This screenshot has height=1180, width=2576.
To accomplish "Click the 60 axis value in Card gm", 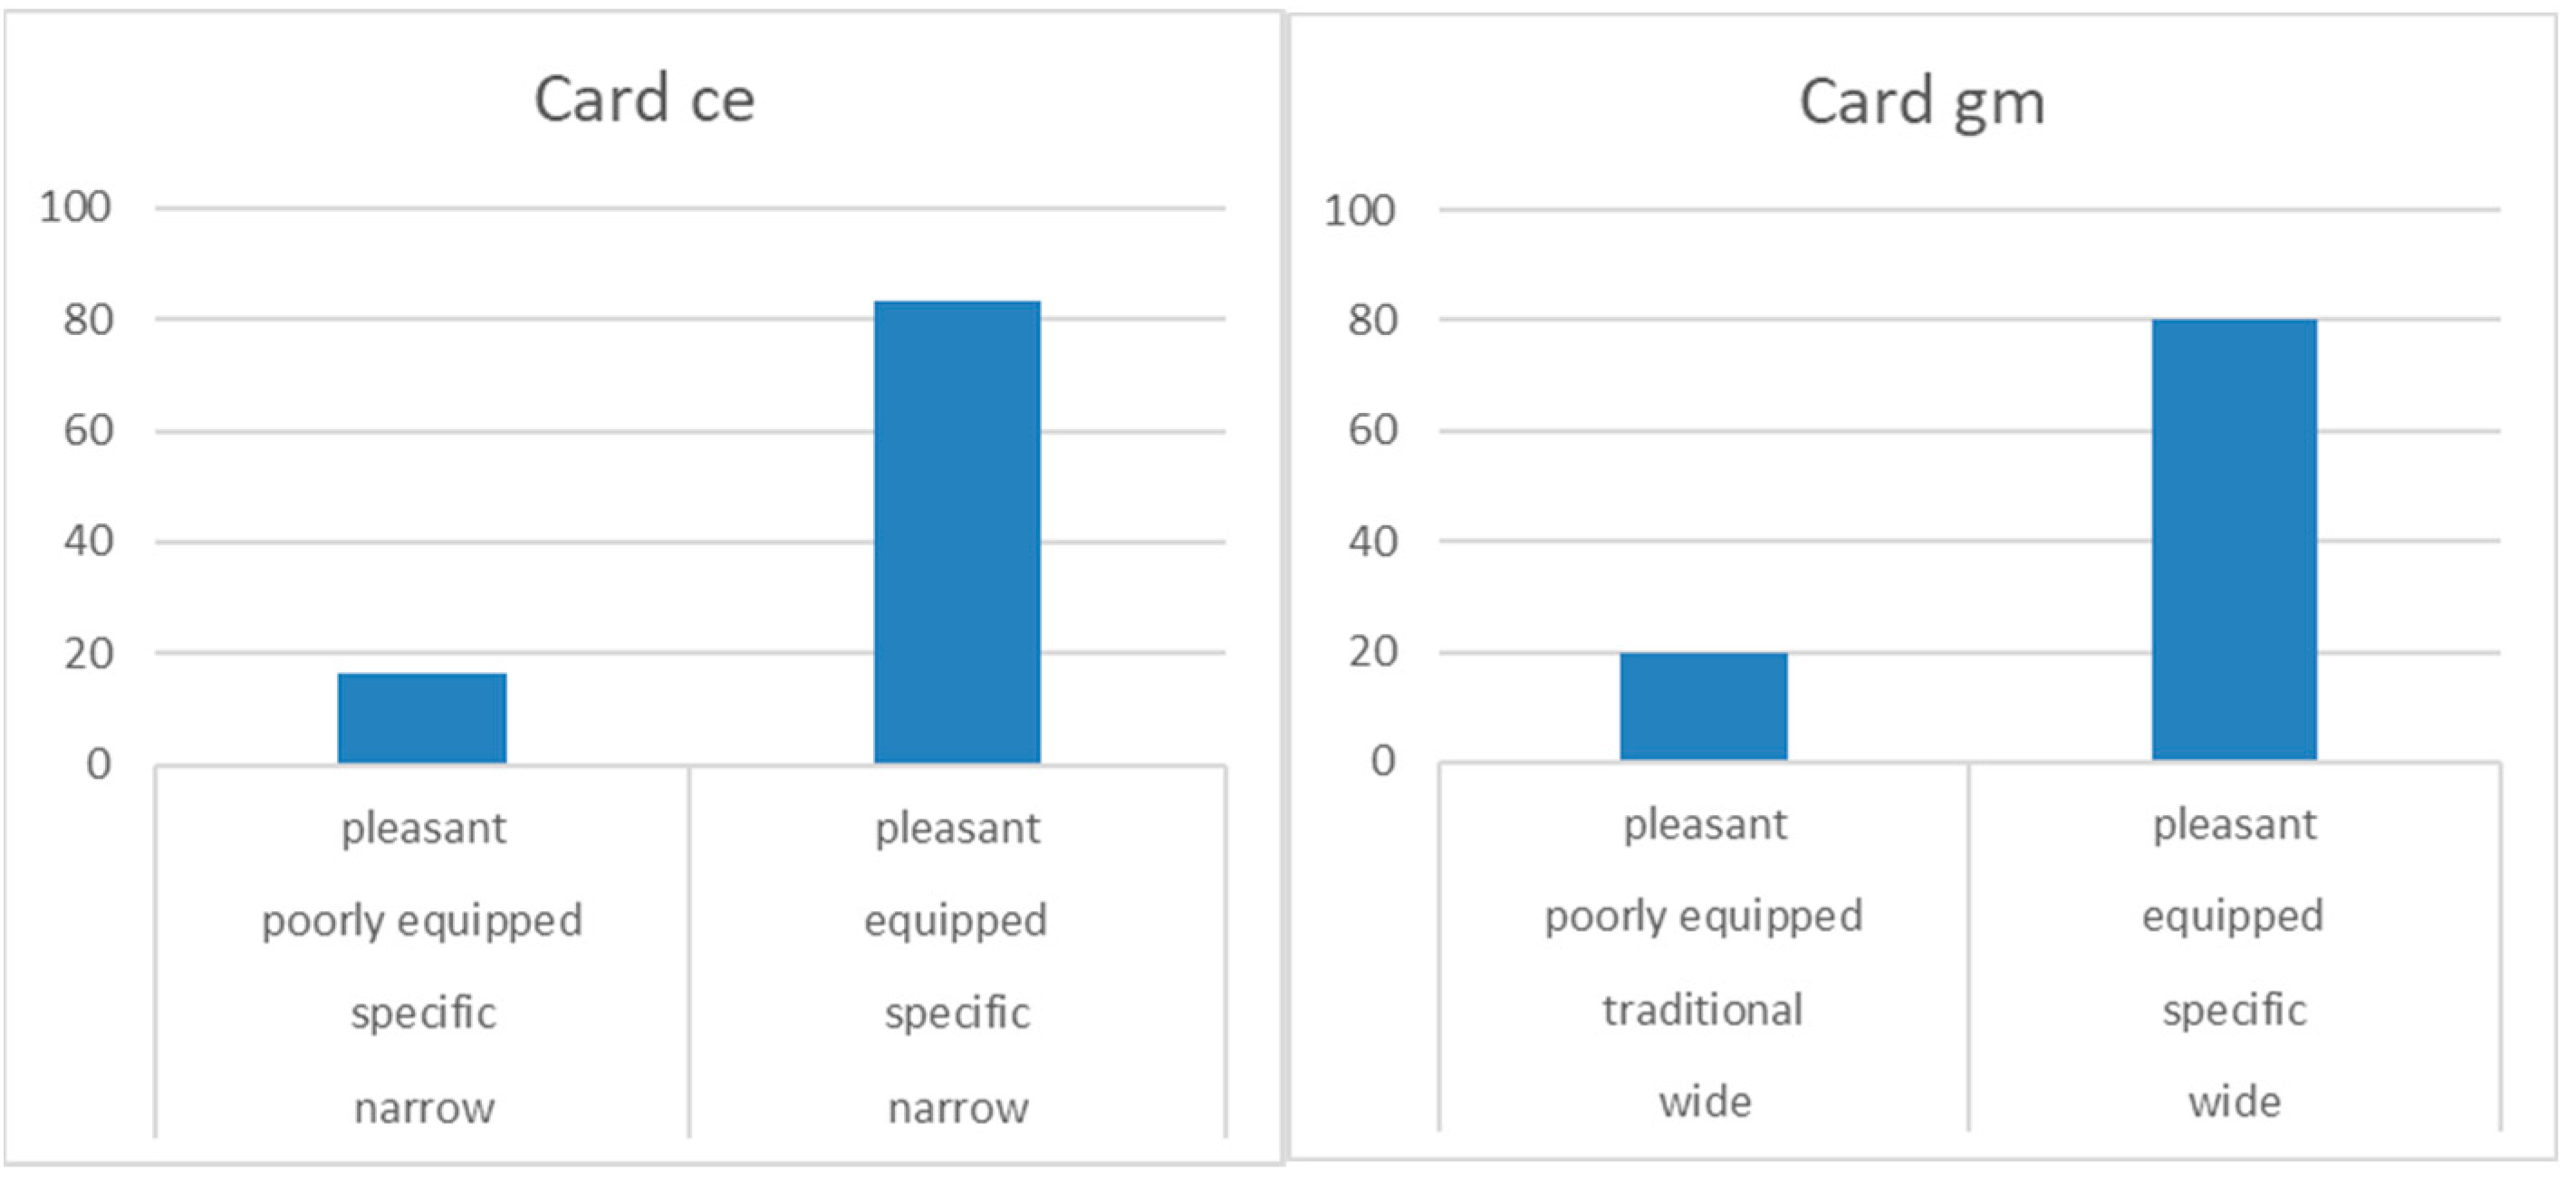I will [1372, 431].
